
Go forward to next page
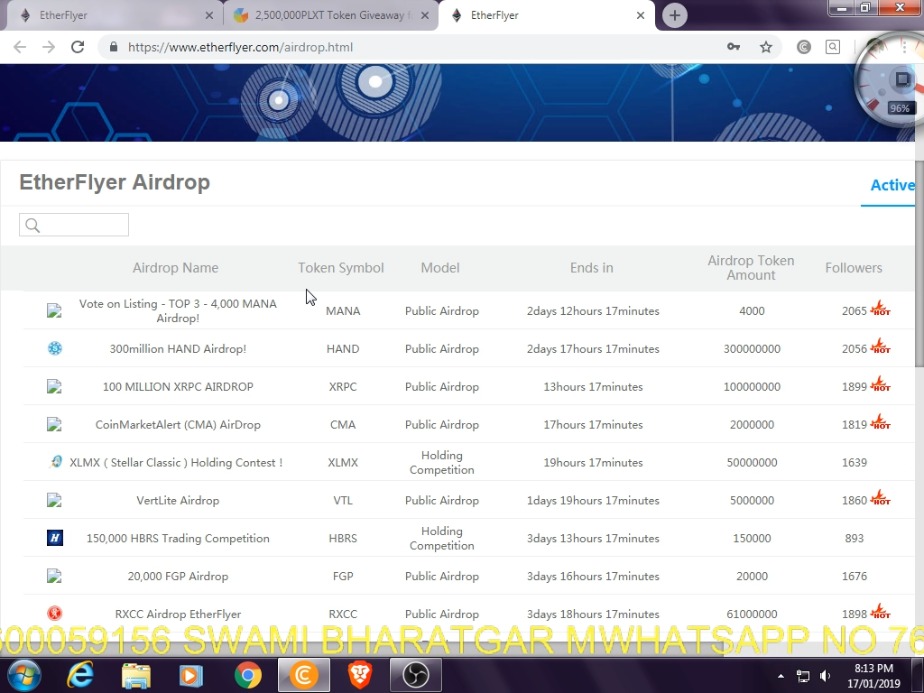pos(48,47)
